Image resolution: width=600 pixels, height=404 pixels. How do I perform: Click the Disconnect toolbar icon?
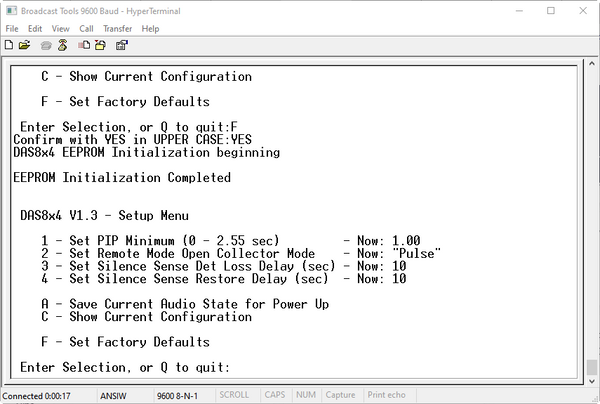(x=62, y=45)
